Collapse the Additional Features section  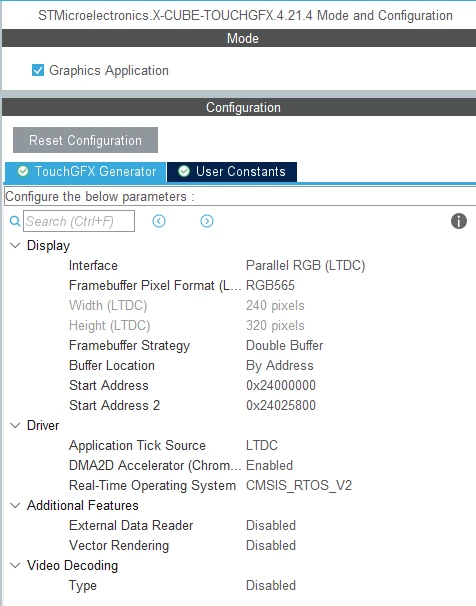pos(15,506)
